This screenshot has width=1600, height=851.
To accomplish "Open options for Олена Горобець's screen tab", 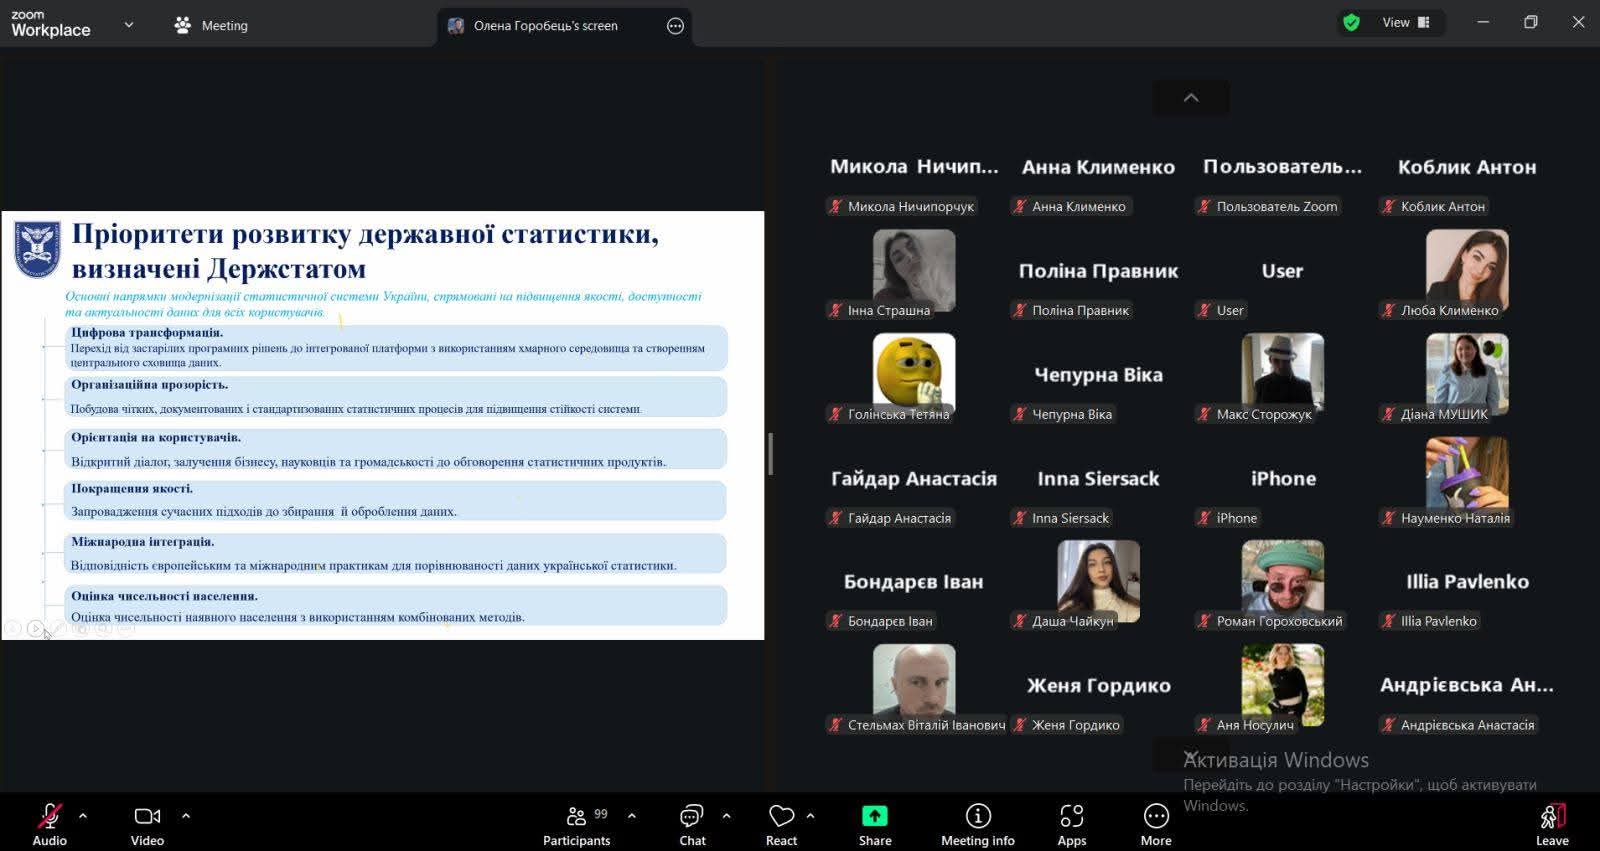I will pos(675,26).
